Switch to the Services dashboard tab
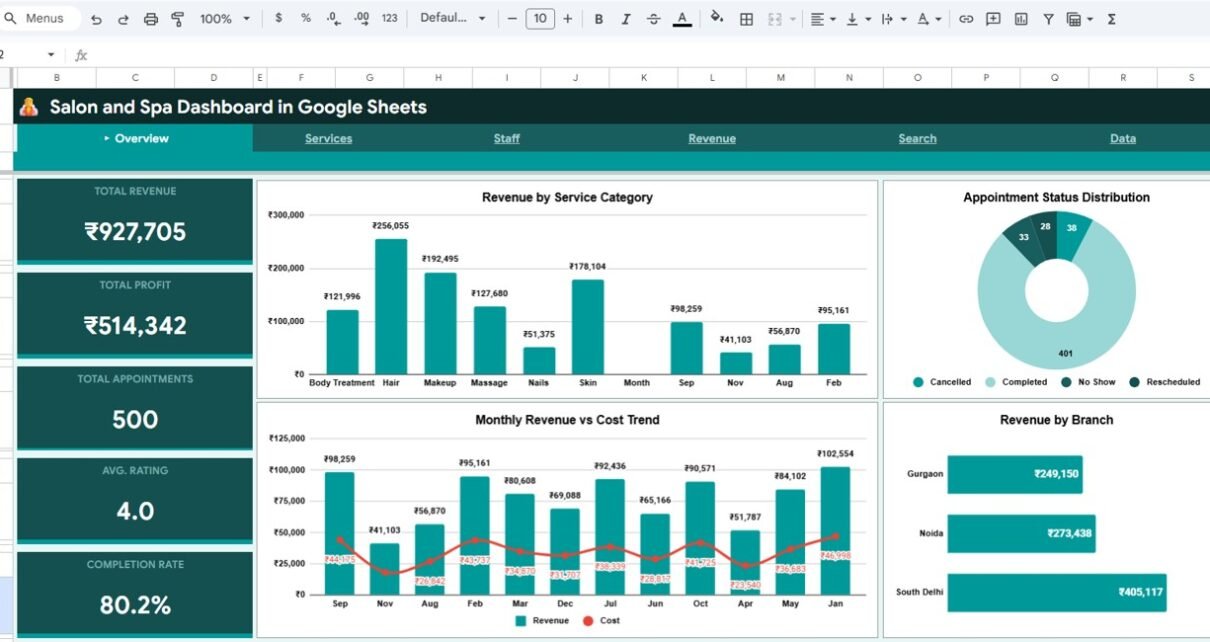This screenshot has height=642, width=1210. click(328, 139)
